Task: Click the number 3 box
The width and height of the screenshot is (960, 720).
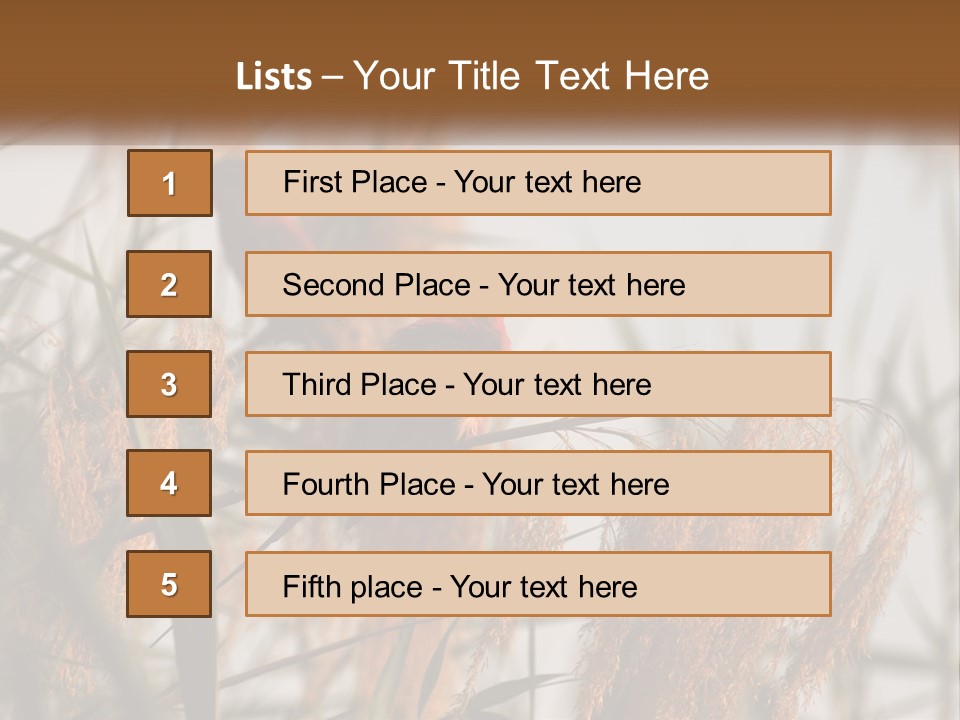Action: point(169,384)
